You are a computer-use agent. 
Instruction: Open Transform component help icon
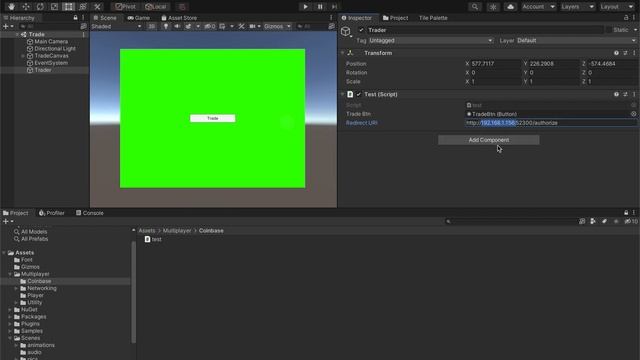pyautogui.click(x=616, y=53)
